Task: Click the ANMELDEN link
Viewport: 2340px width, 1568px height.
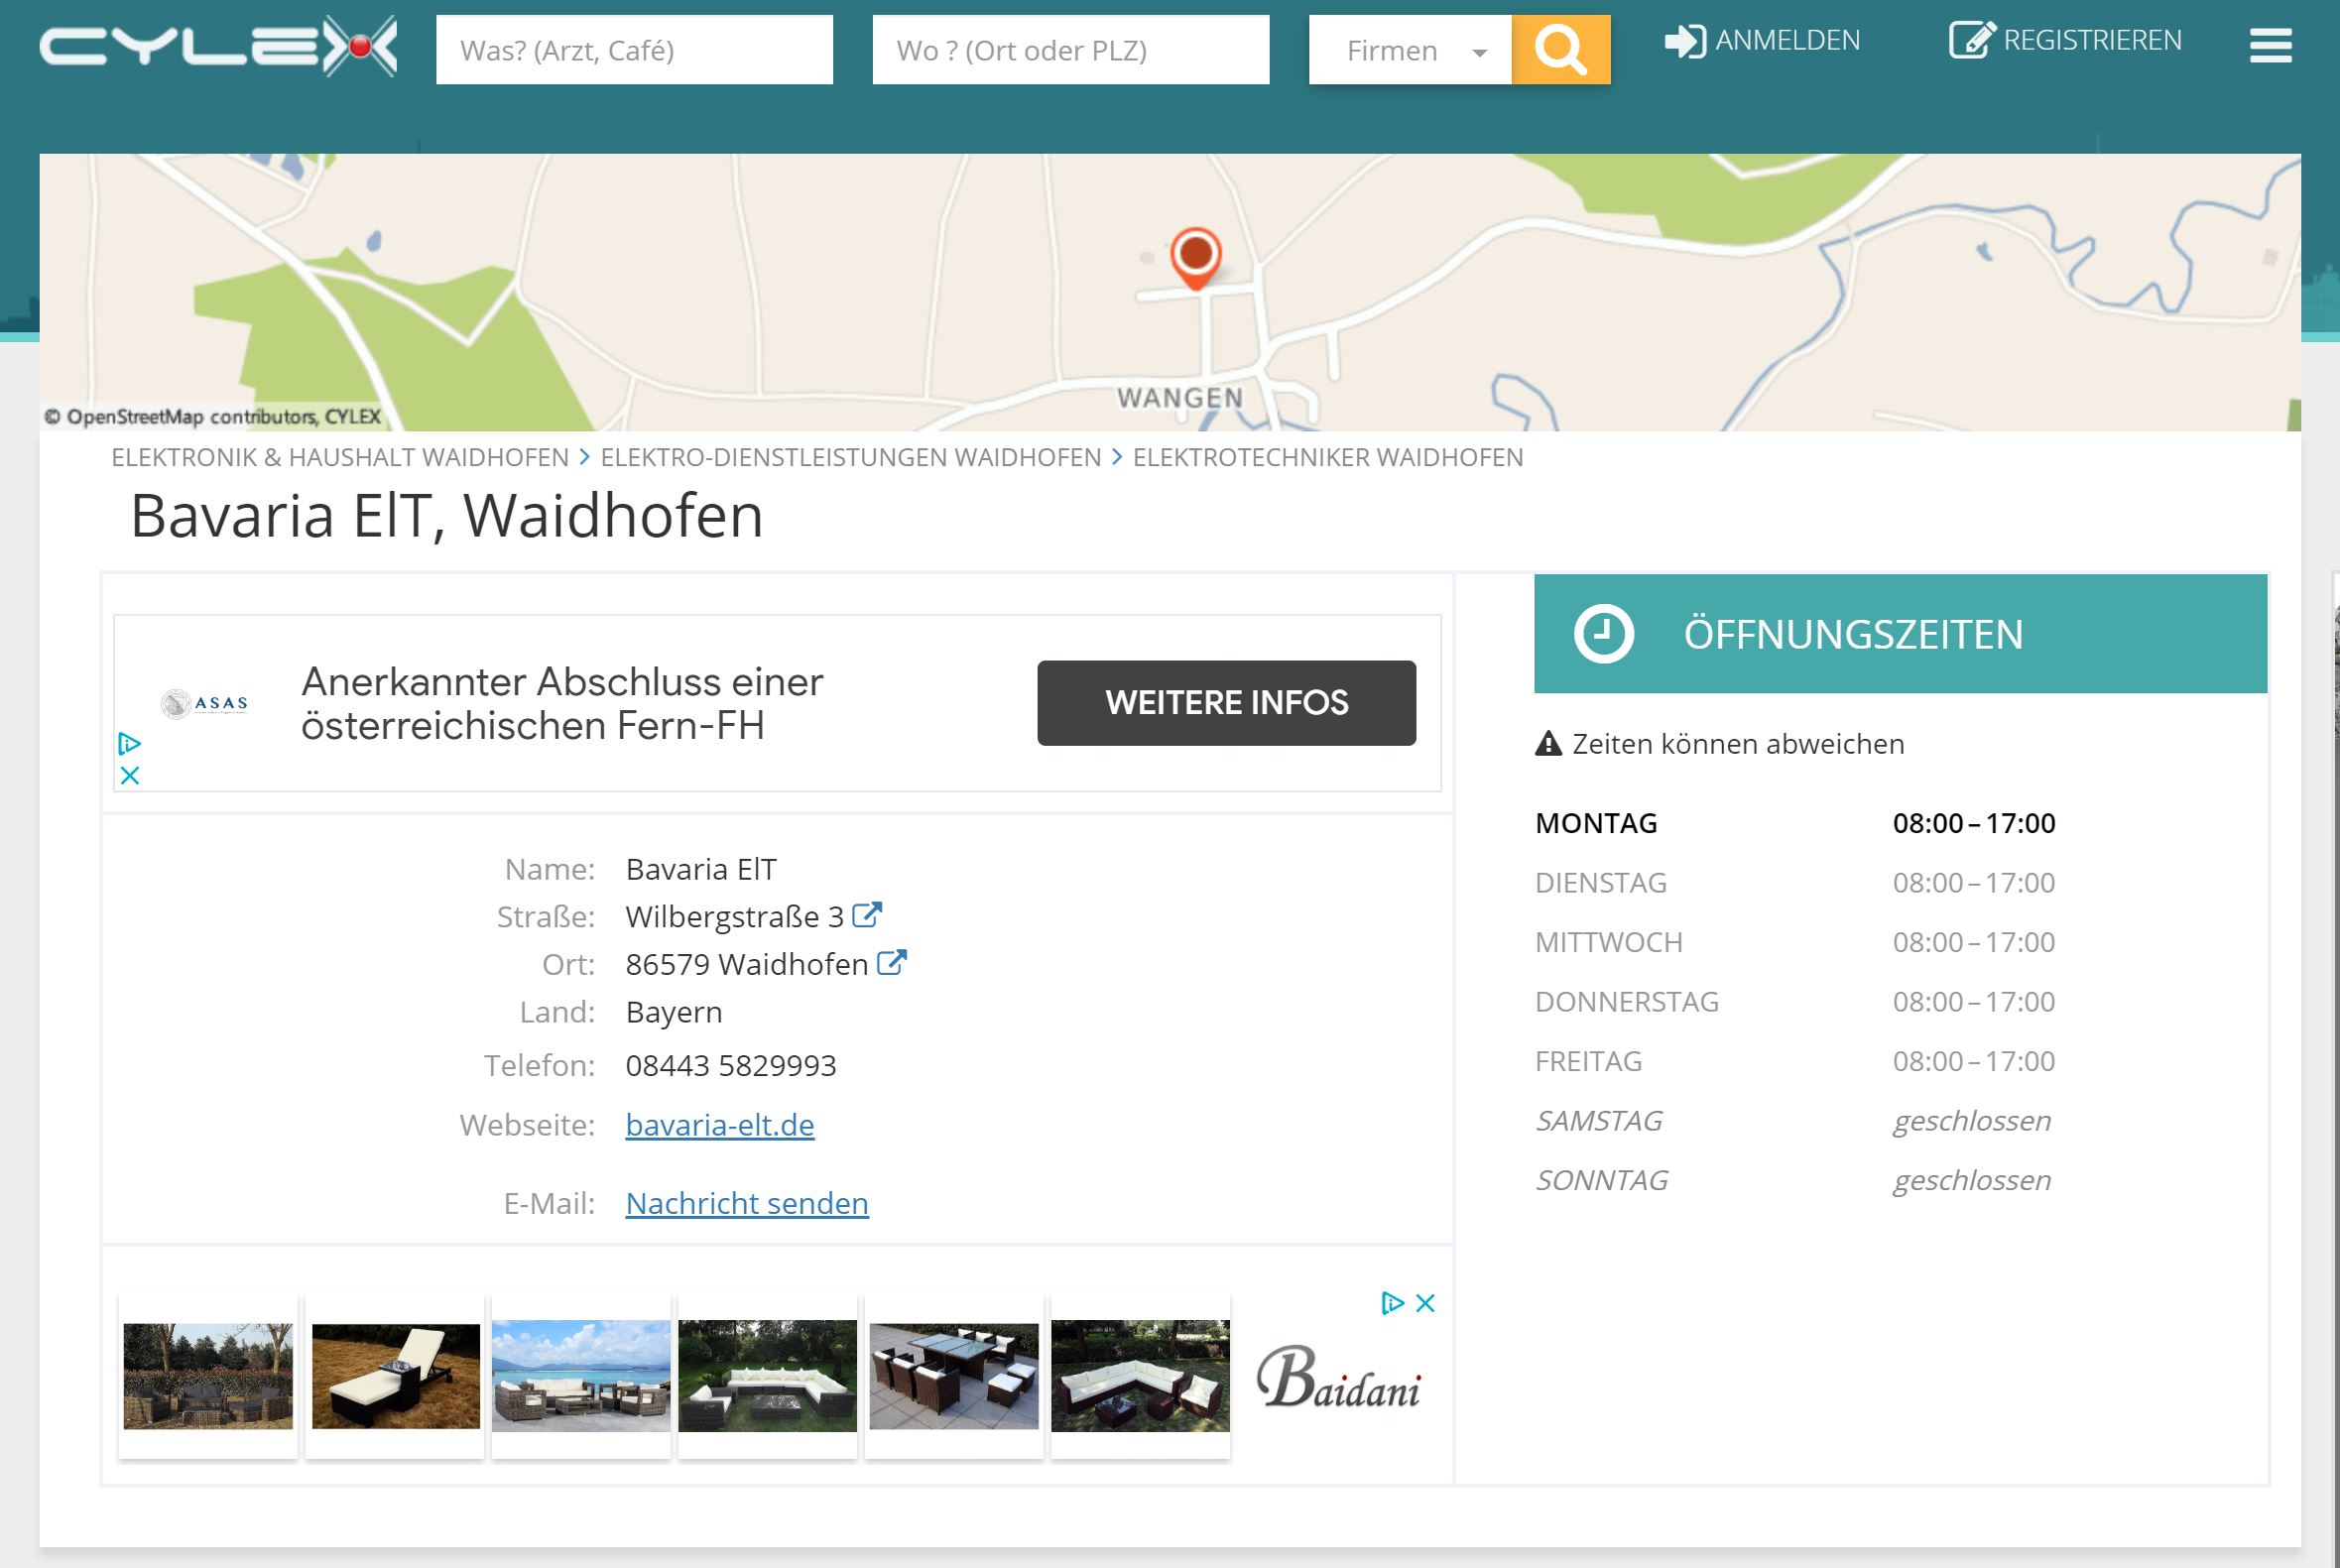Action: click(1787, 41)
